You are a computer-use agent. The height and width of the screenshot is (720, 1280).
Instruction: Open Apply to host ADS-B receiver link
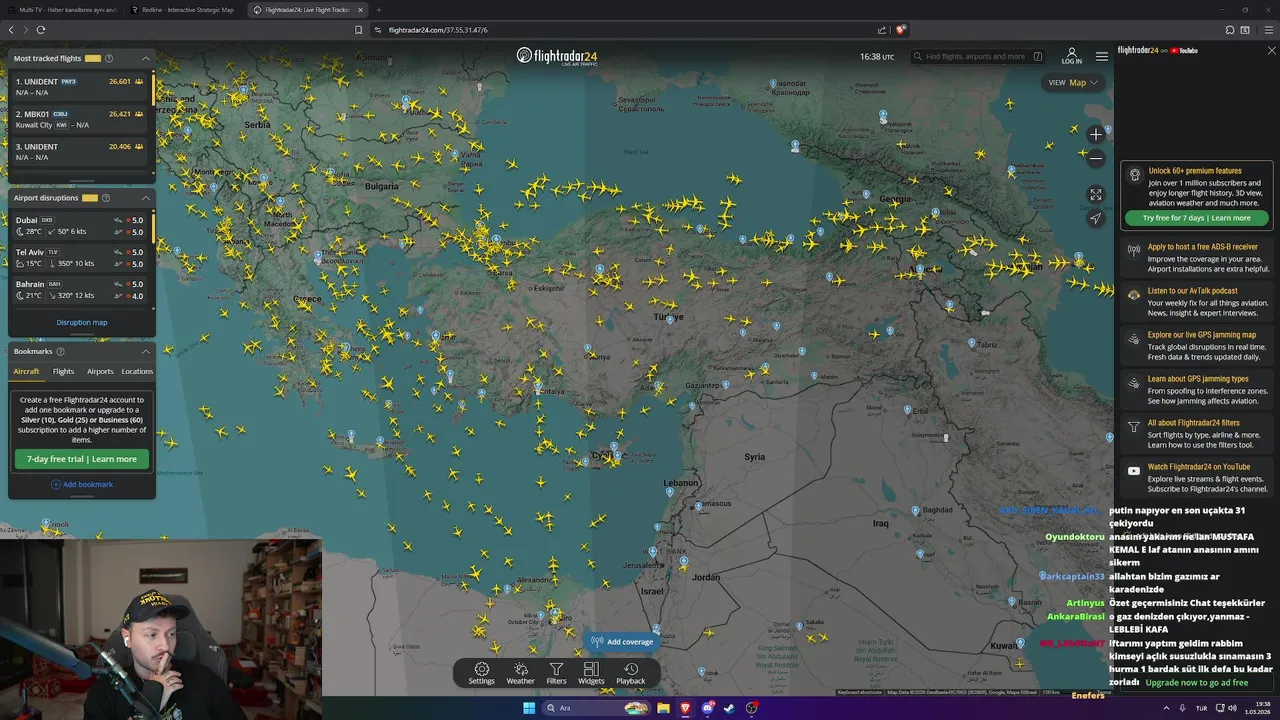pyautogui.click(x=1197, y=257)
